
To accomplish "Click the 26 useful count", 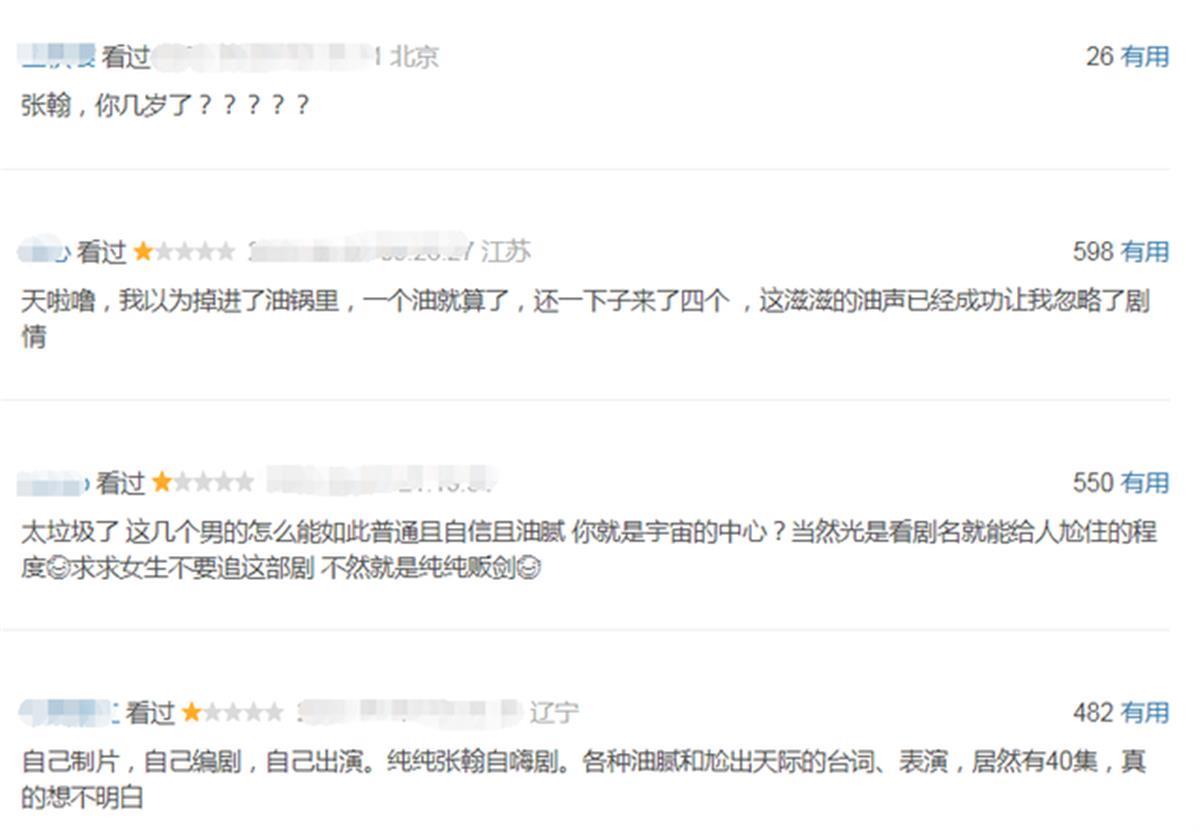I will (1099, 56).
